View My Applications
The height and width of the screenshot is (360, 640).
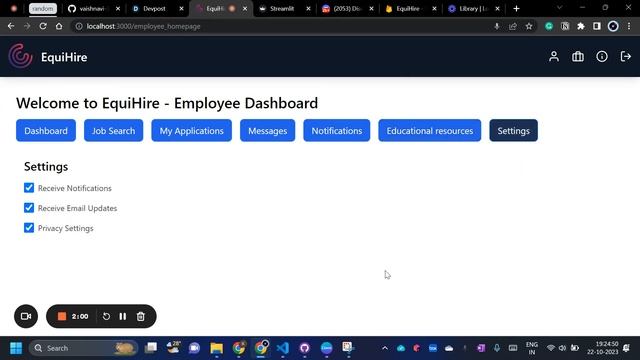tap(191, 131)
